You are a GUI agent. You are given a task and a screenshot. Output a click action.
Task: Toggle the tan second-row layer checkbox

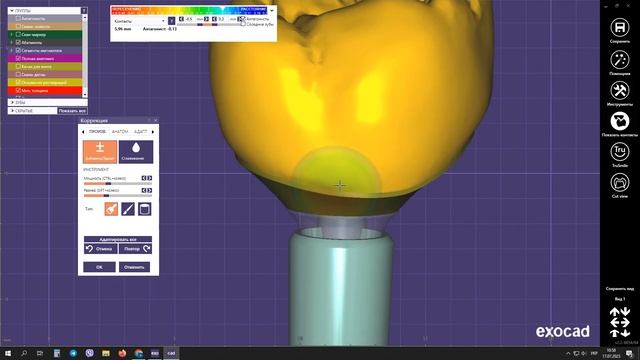click(x=18, y=26)
